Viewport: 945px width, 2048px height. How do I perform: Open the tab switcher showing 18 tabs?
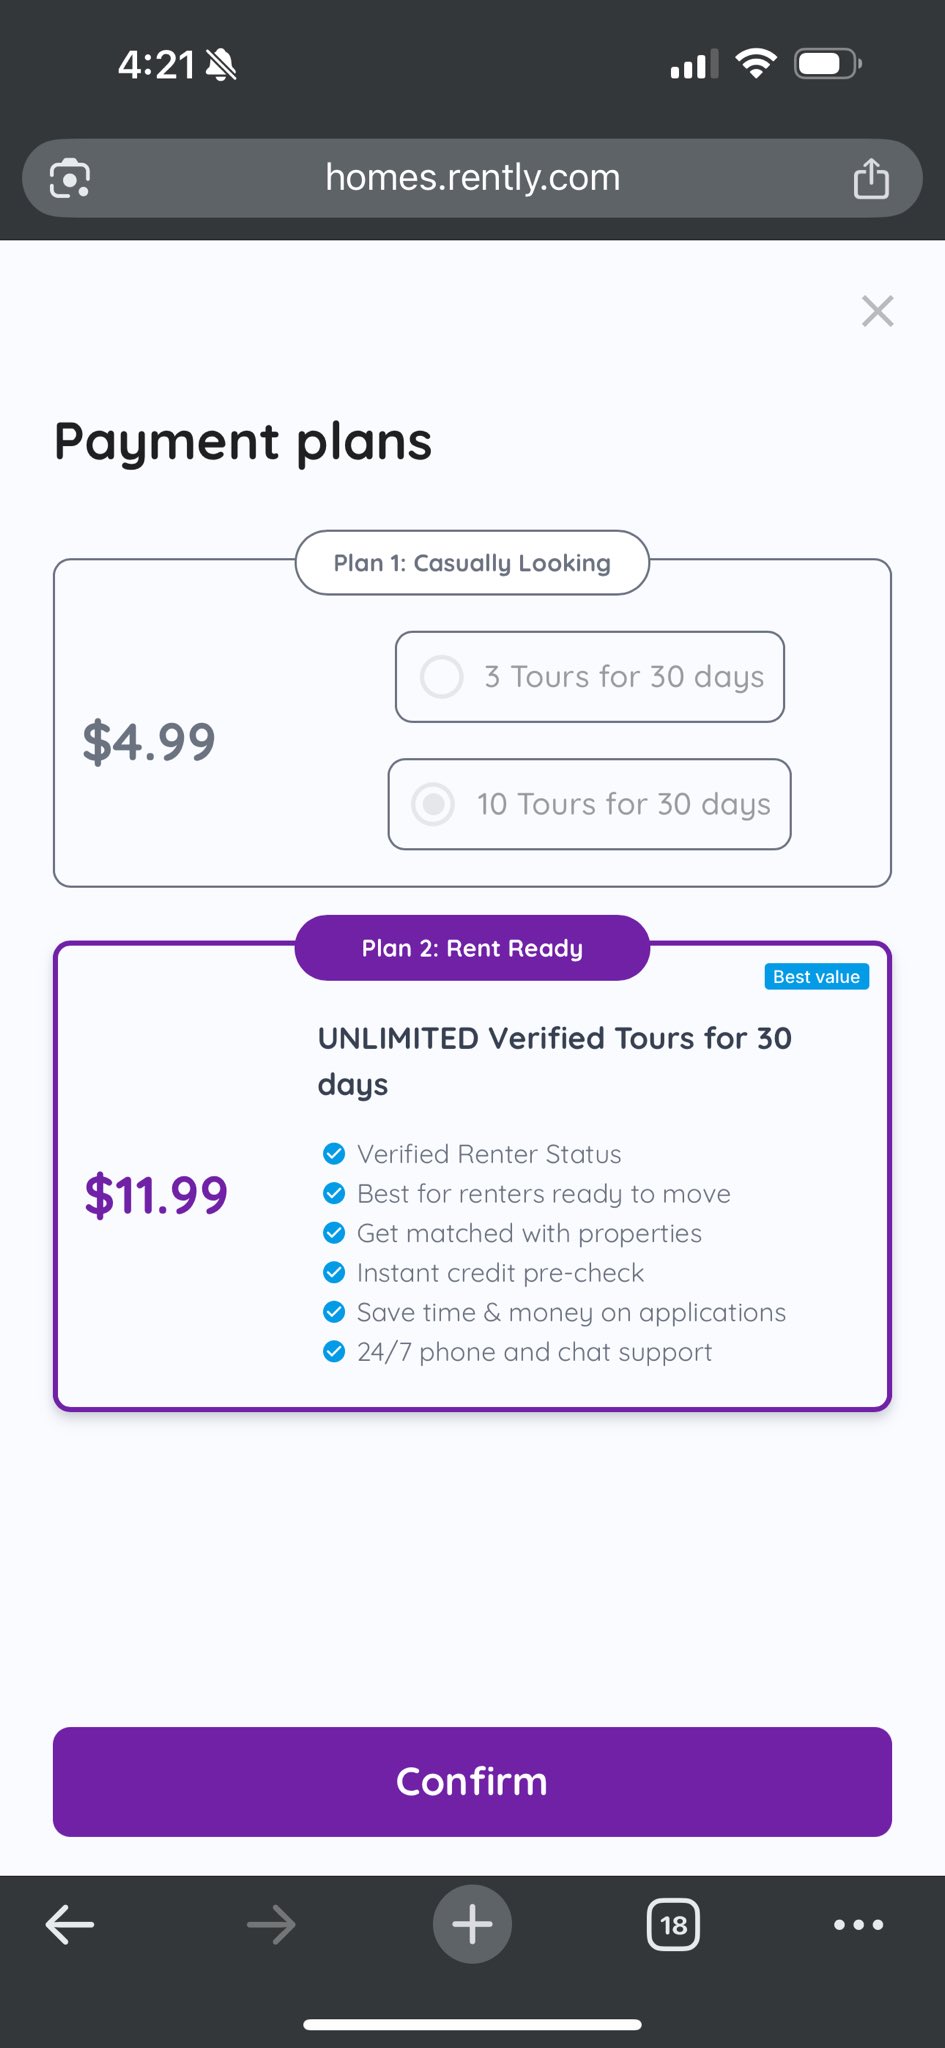tap(673, 1925)
